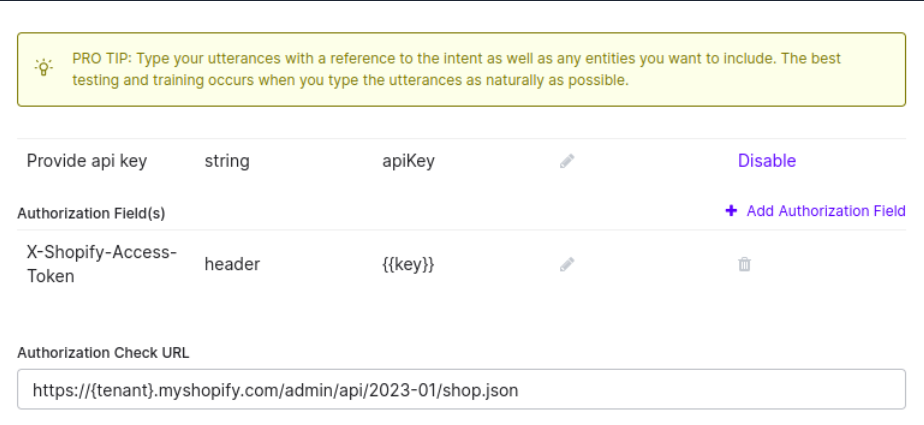This screenshot has height=425, width=924.
Task: Select the "header" location value
Action: (232, 265)
